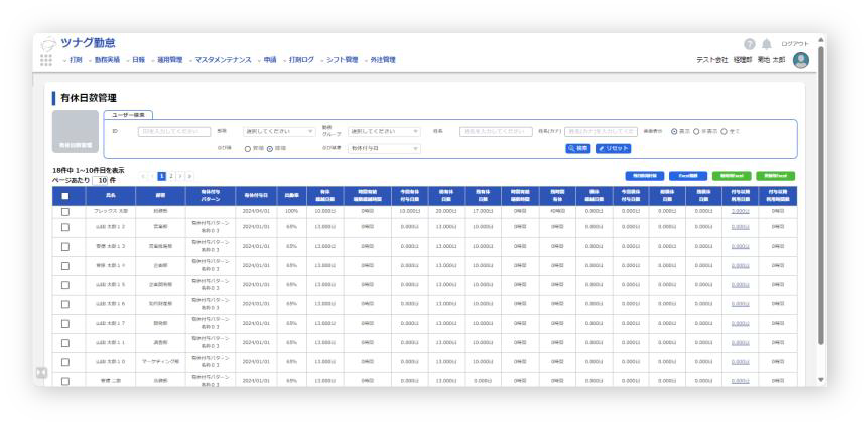Click the ID search input field

click(x=174, y=131)
